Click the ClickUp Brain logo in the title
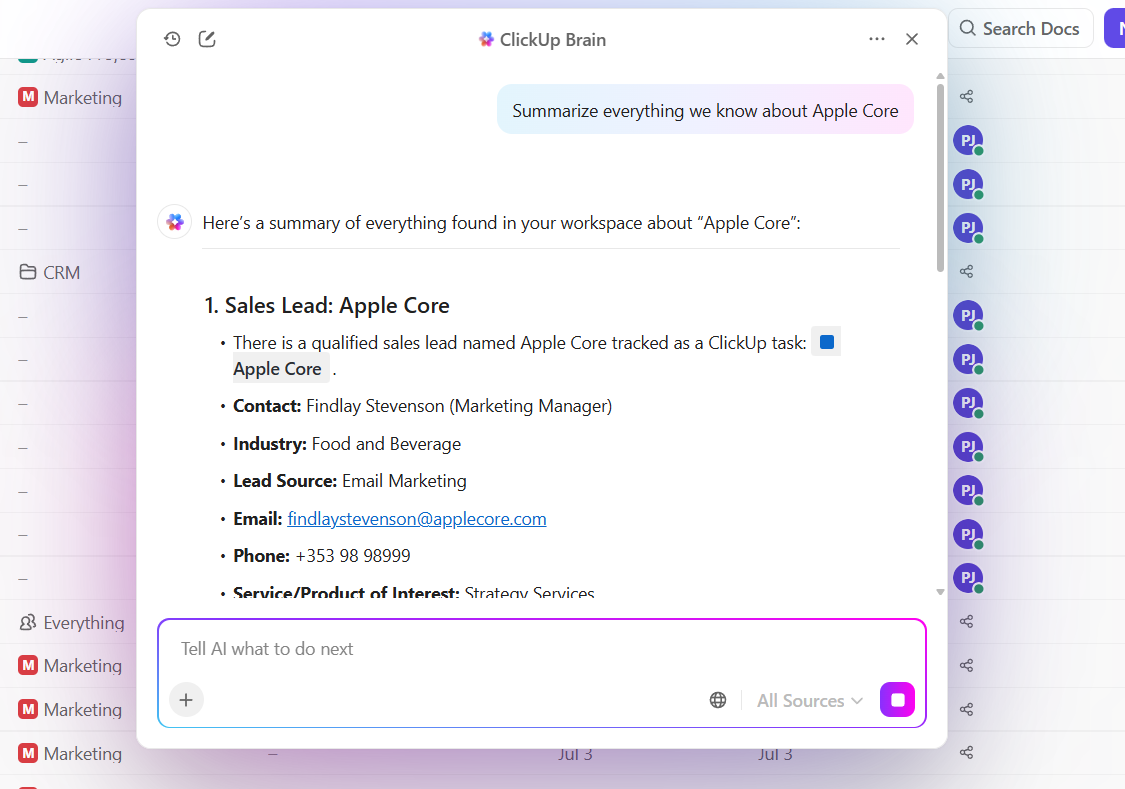Viewport: 1125px width, 789px height. click(x=486, y=39)
